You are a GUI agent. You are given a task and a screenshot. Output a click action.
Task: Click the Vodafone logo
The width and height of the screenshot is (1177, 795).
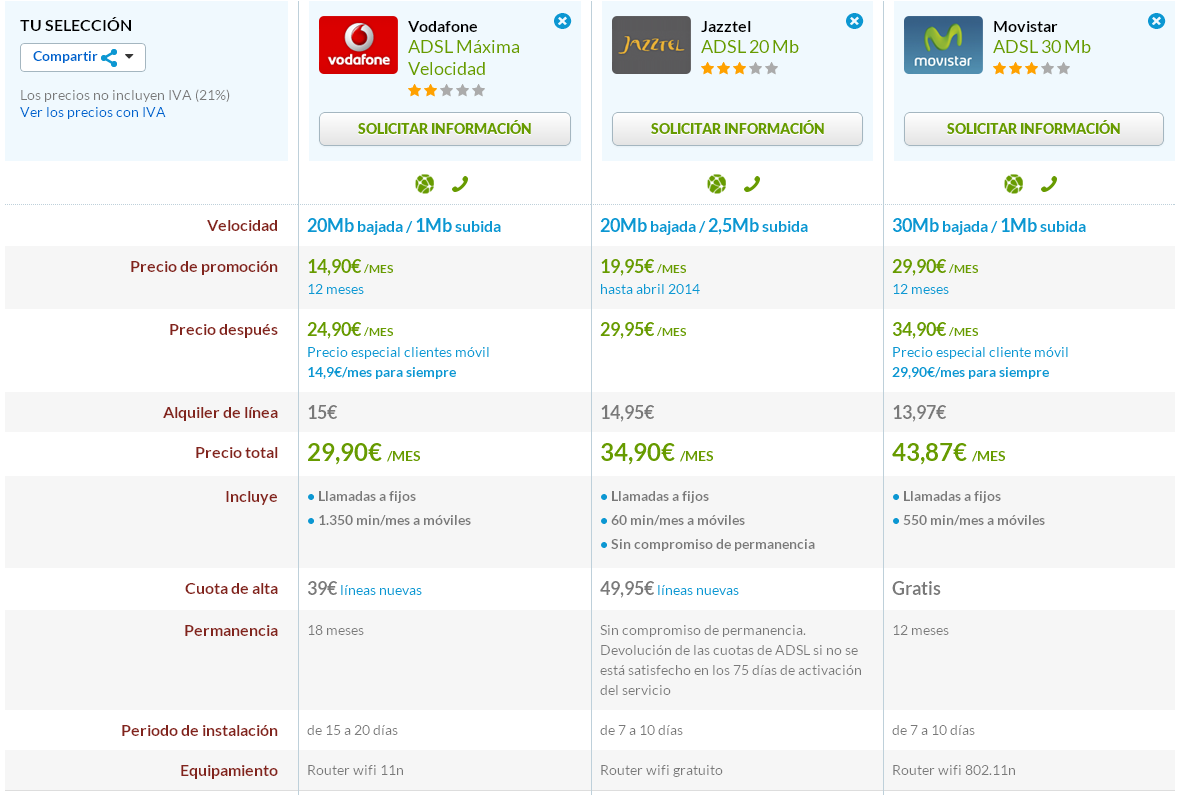[358, 45]
